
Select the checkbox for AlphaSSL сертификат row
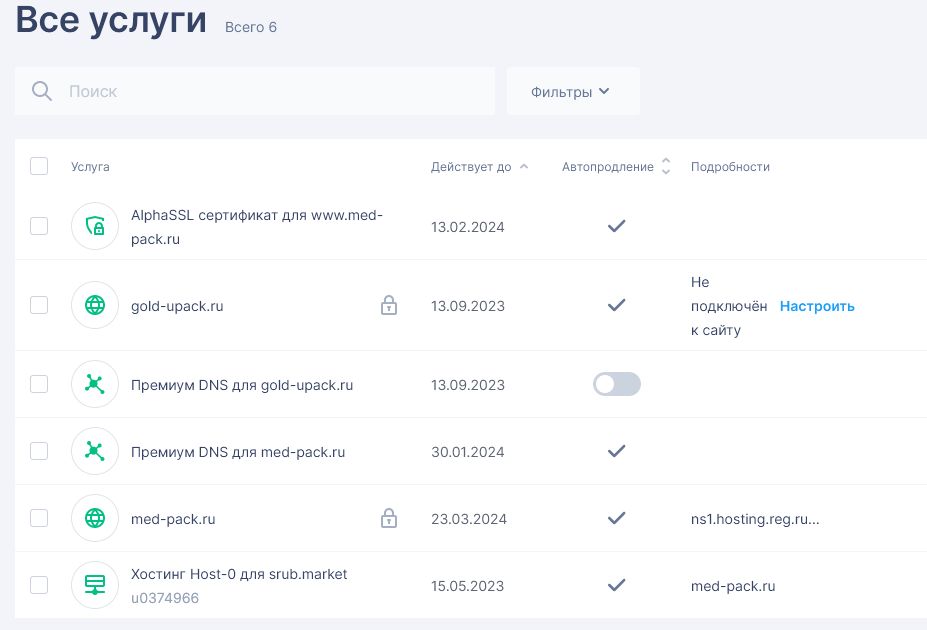(x=39, y=227)
